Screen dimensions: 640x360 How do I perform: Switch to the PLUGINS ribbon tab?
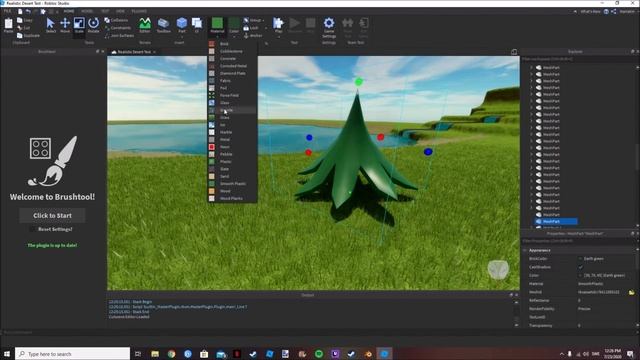[x=139, y=11]
